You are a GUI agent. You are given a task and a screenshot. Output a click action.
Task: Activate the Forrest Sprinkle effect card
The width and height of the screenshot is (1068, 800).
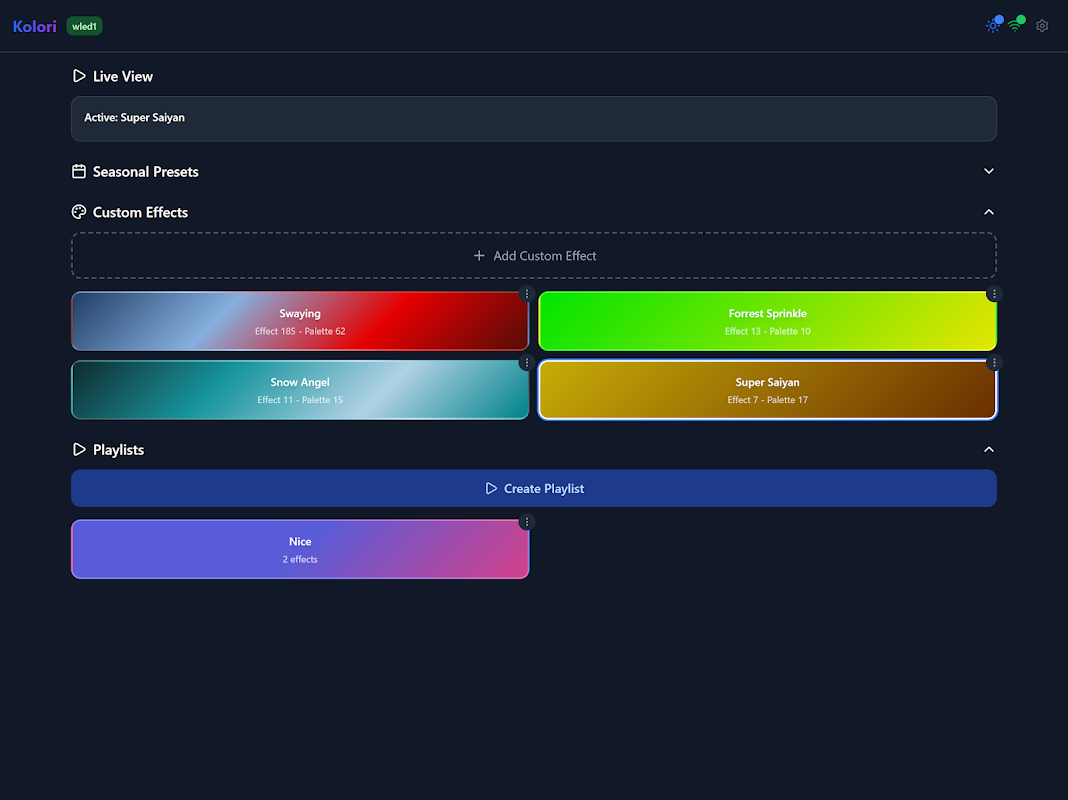coord(768,321)
